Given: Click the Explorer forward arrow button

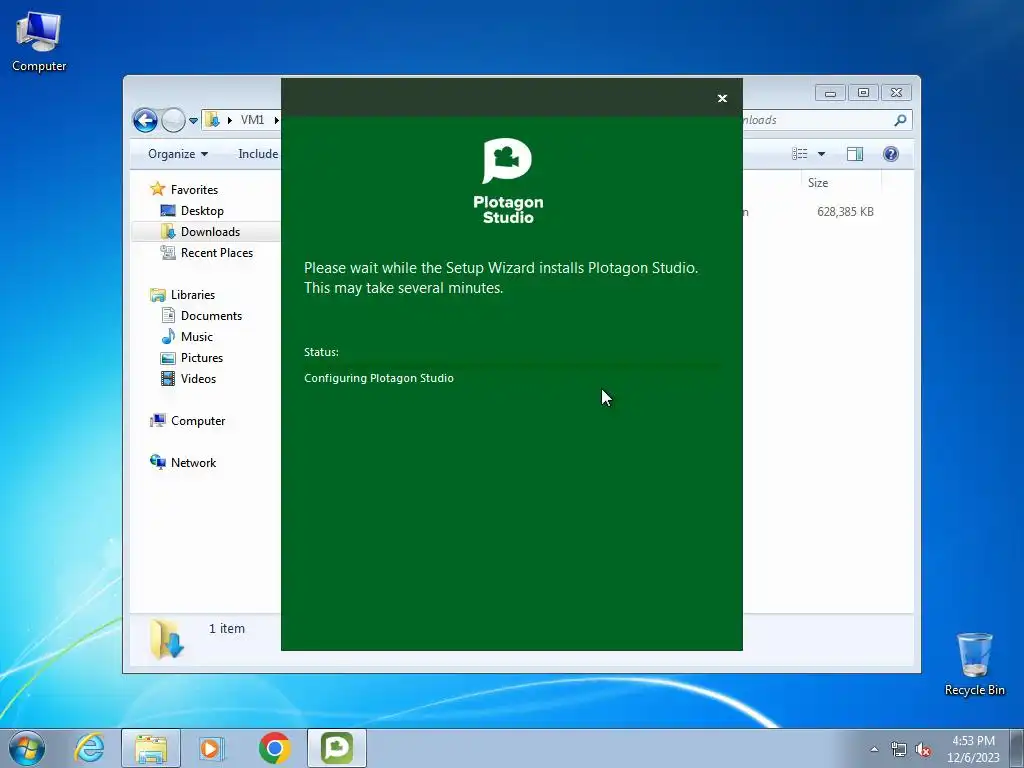Looking at the screenshot, I should point(173,120).
